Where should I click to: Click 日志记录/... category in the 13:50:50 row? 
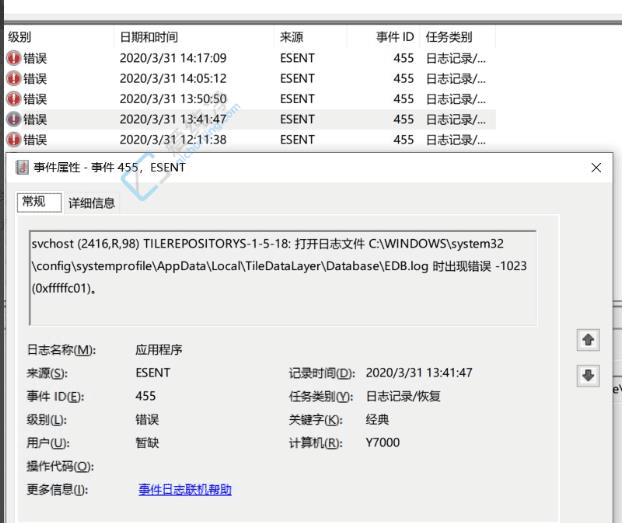click(x=456, y=99)
